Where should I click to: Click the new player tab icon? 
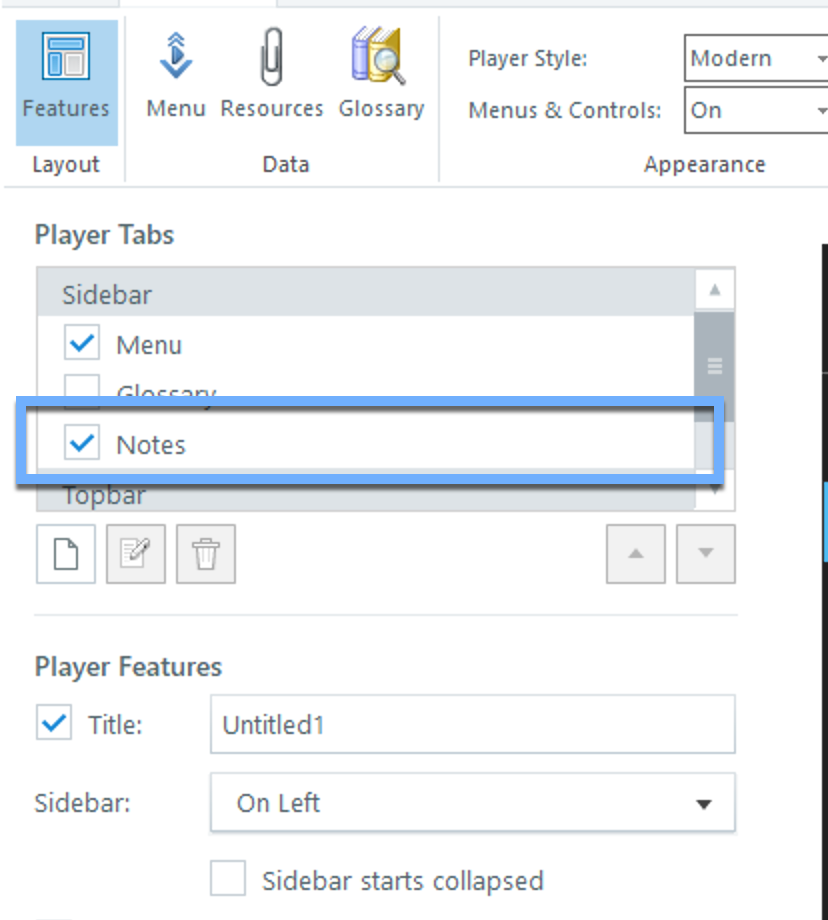pos(66,554)
